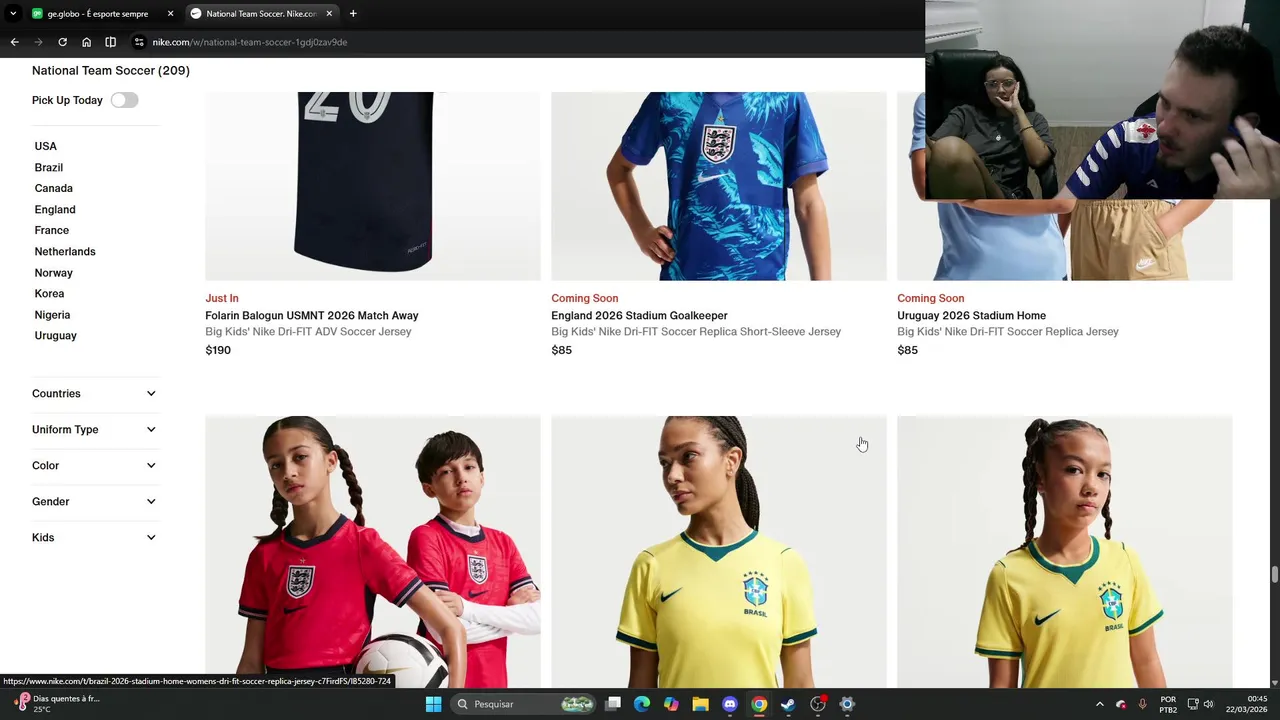Filter by Canada in sidebar

coord(54,188)
